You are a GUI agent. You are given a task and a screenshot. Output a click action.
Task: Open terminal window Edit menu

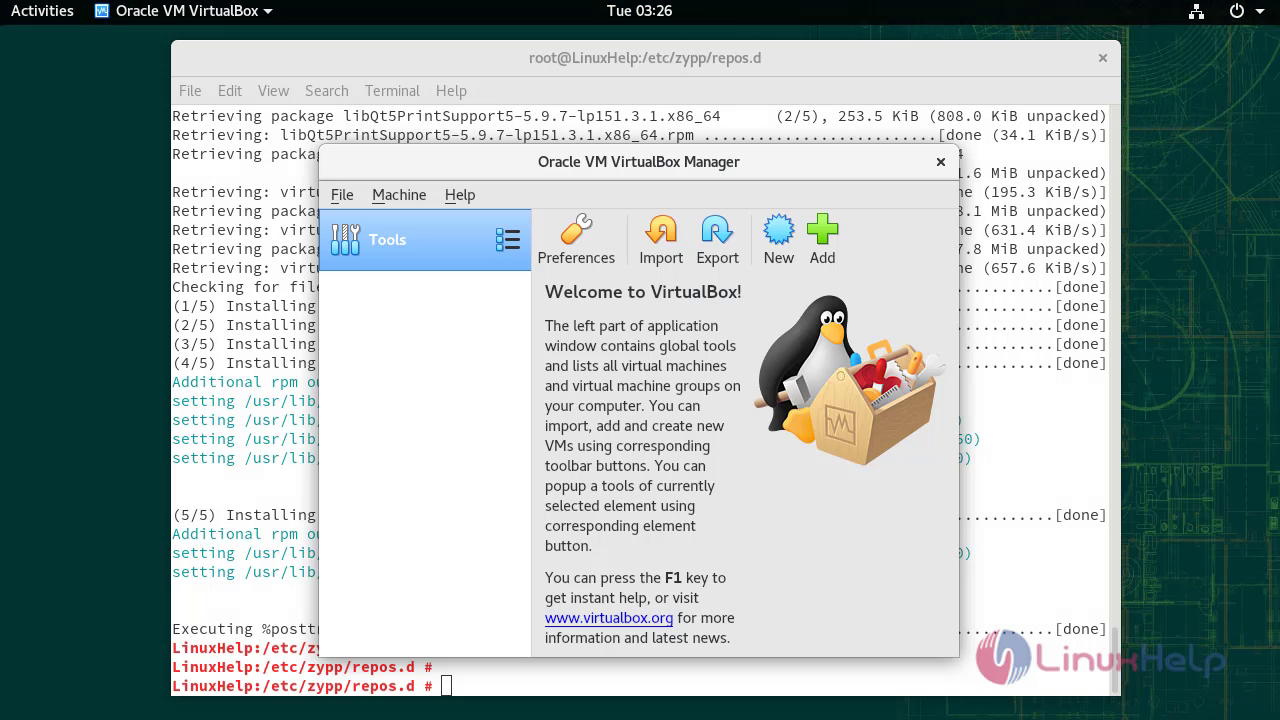(x=230, y=90)
